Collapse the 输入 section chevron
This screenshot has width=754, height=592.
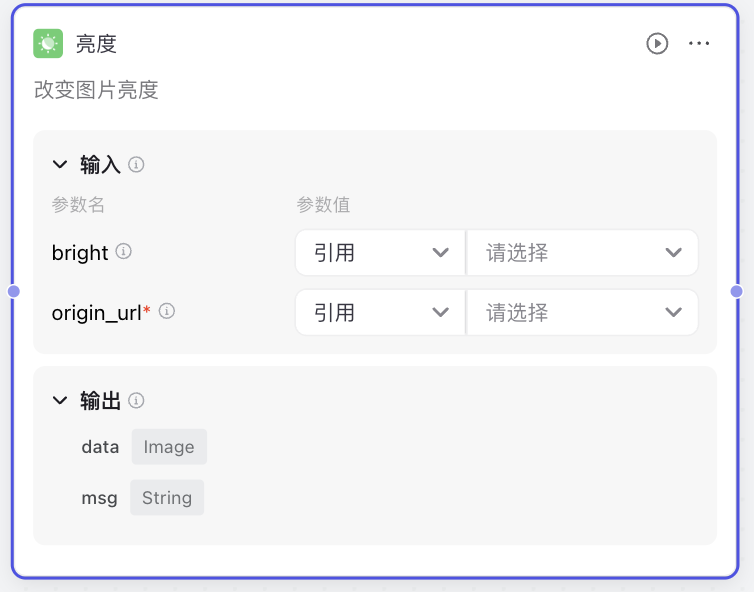coord(60,164)
